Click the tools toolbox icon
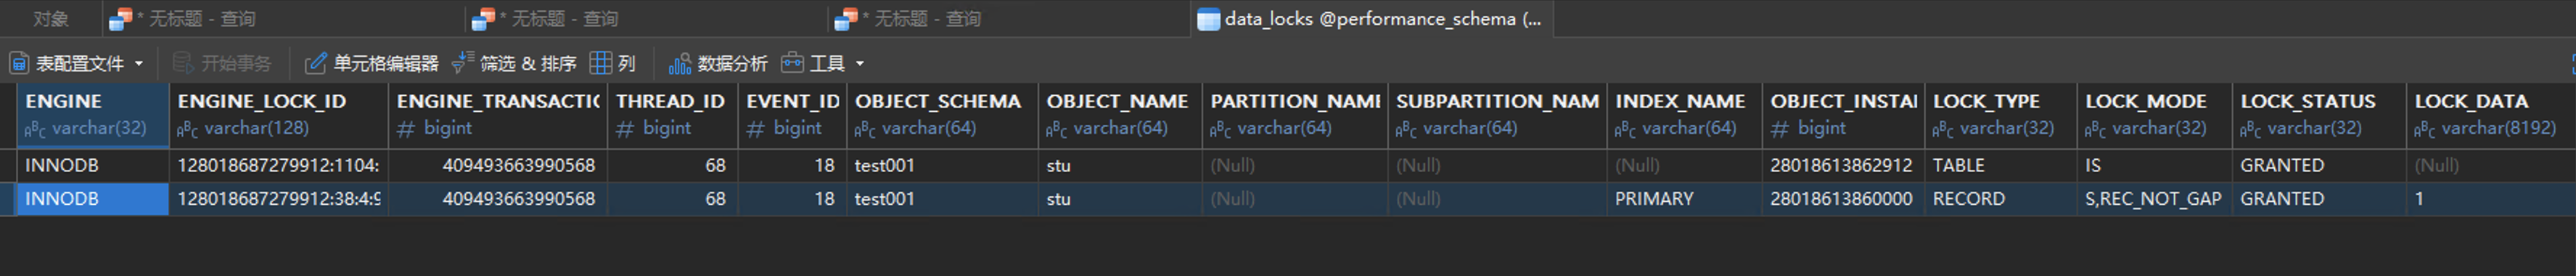 pos(792,63)
